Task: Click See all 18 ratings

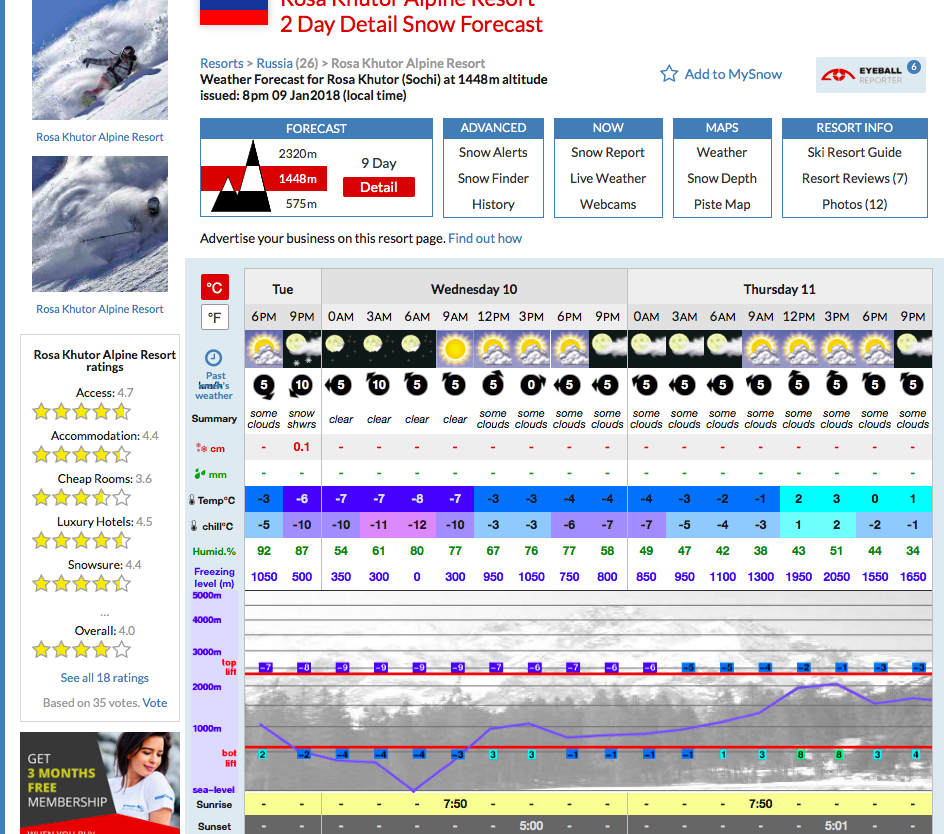Action: [105, 677]
